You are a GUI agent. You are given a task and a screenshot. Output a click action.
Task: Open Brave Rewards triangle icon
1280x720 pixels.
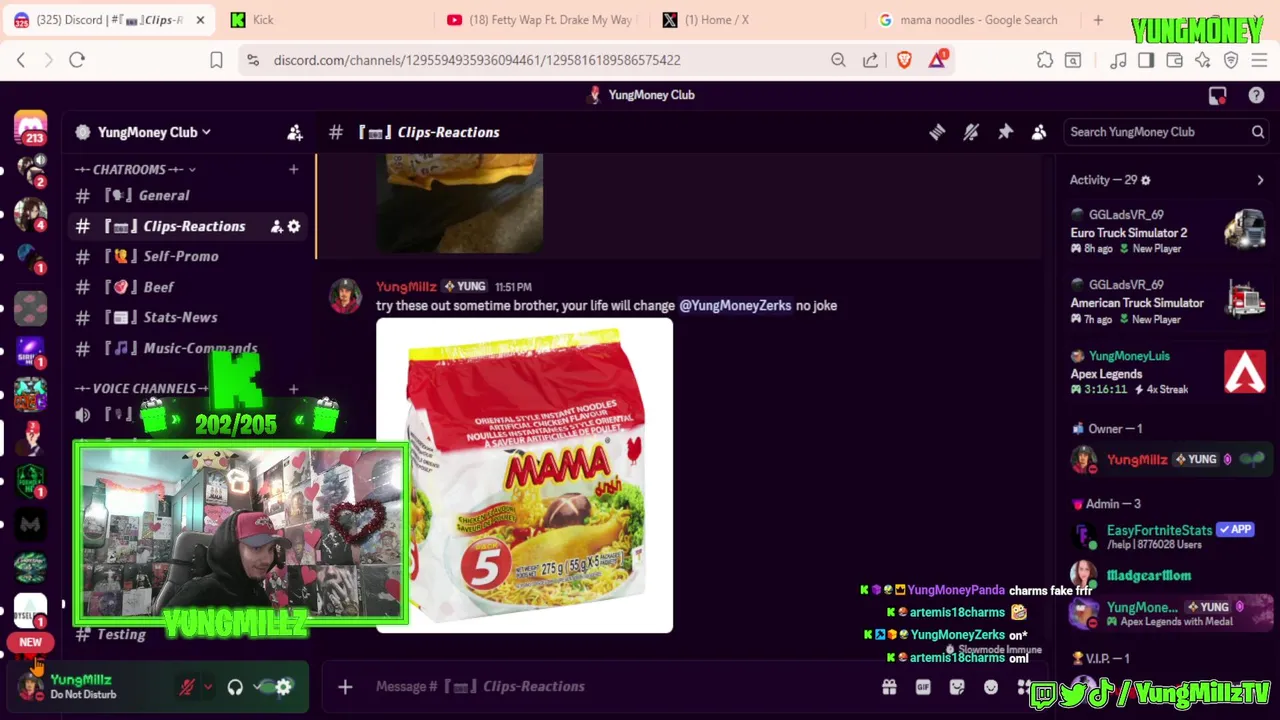[937, 60]
